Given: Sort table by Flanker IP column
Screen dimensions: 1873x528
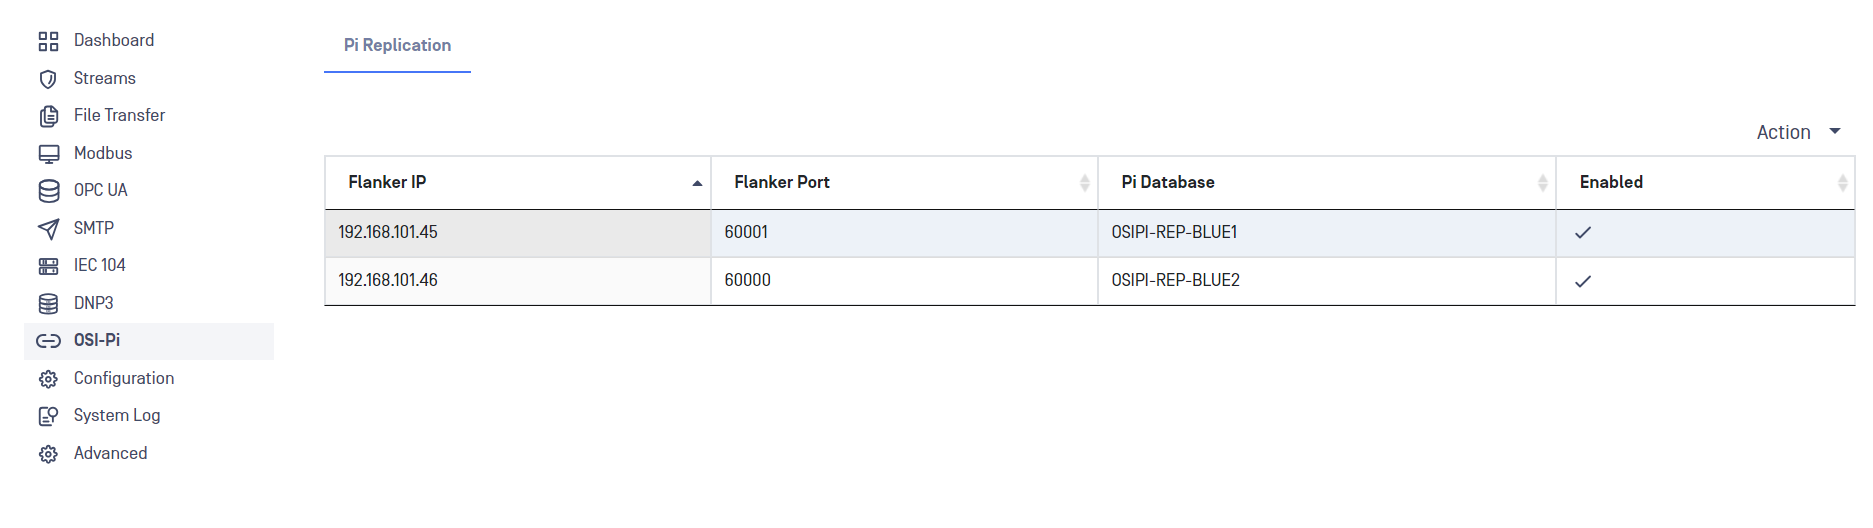Looking at the screenshot, I should [518, 182].
